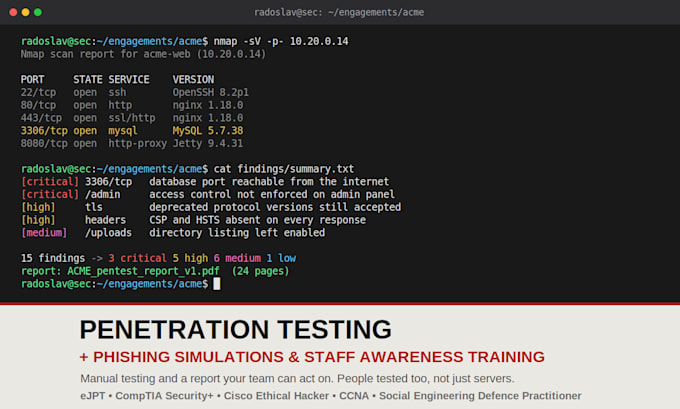Click the '[medium]' tag for /uploads
This screenshot has height=409, width=680.
point(44,233)
